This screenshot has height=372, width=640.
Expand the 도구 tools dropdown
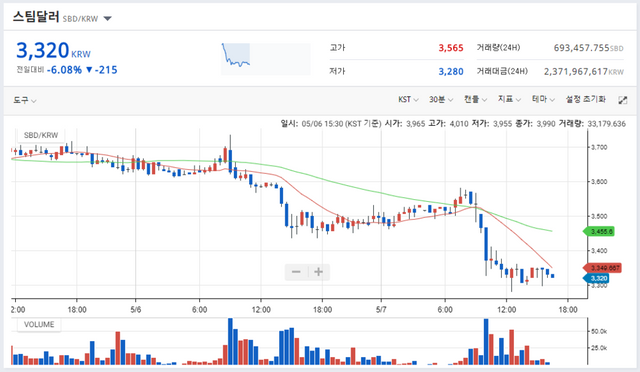(x=25, y=100)
